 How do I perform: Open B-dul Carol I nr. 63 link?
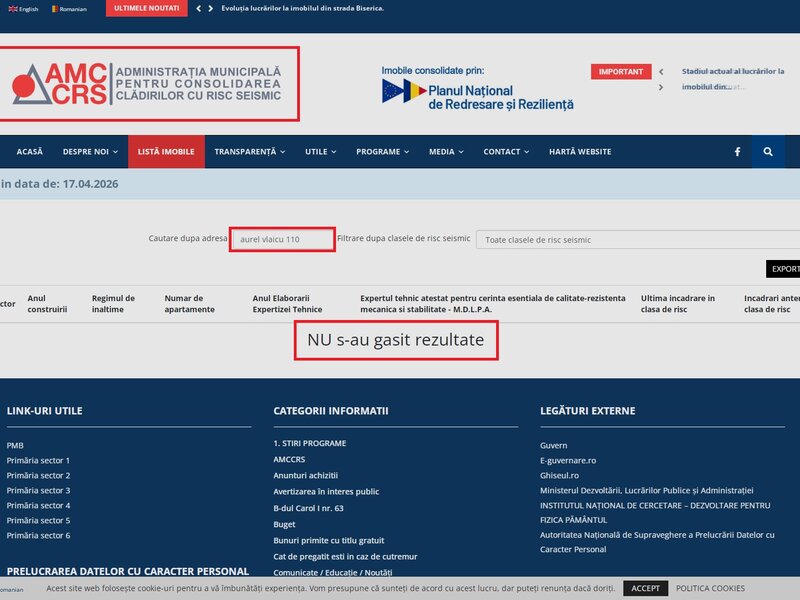(309, 508)
